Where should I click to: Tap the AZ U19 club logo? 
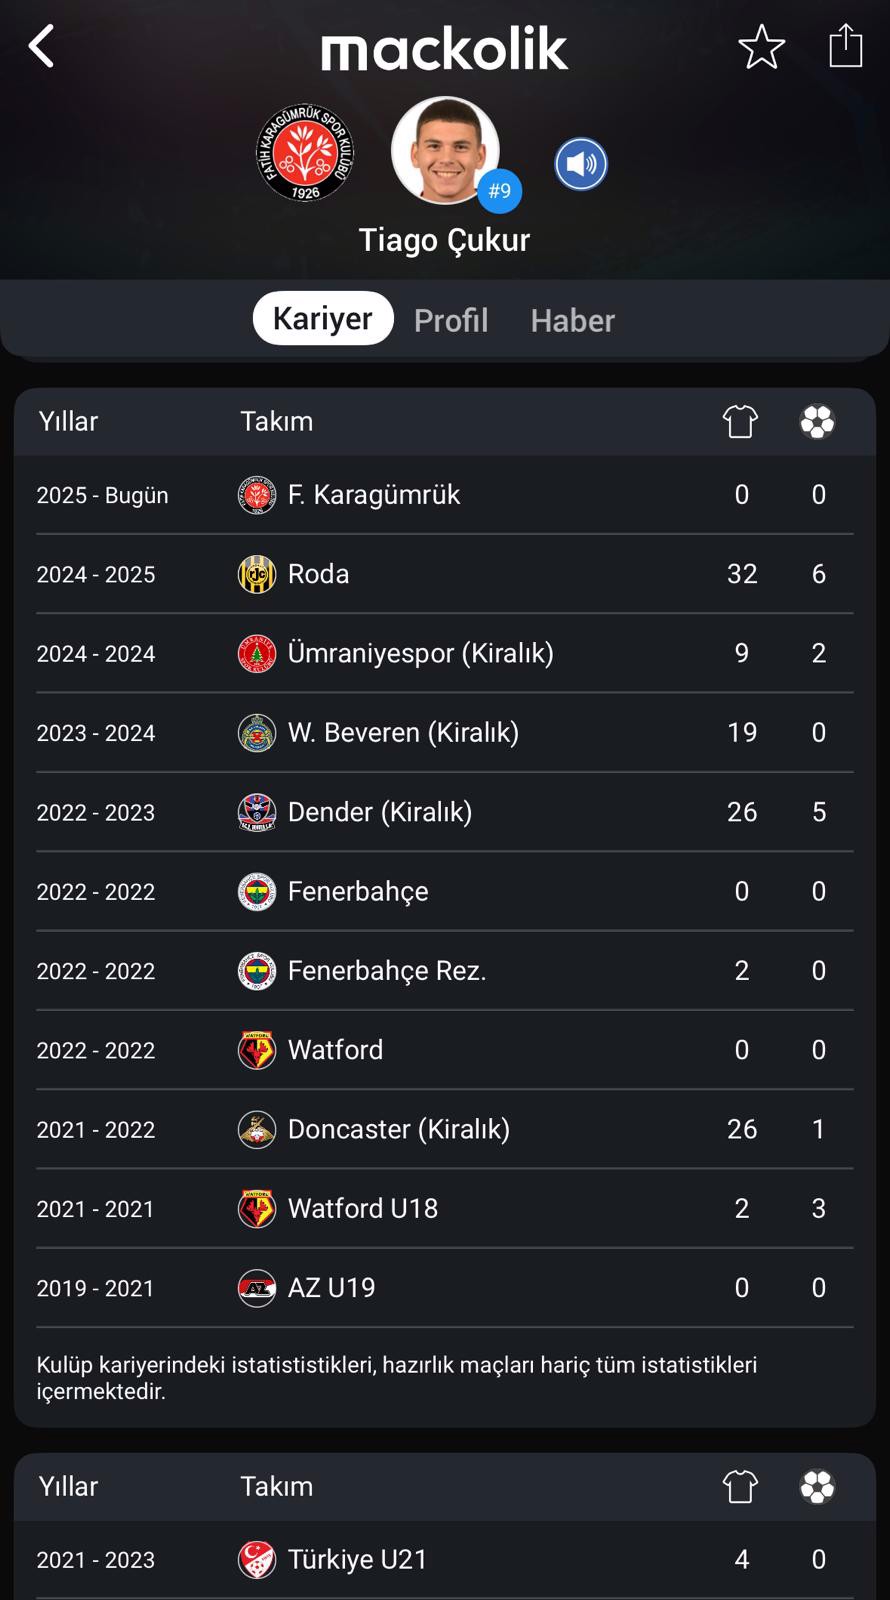pos(257,1288)
